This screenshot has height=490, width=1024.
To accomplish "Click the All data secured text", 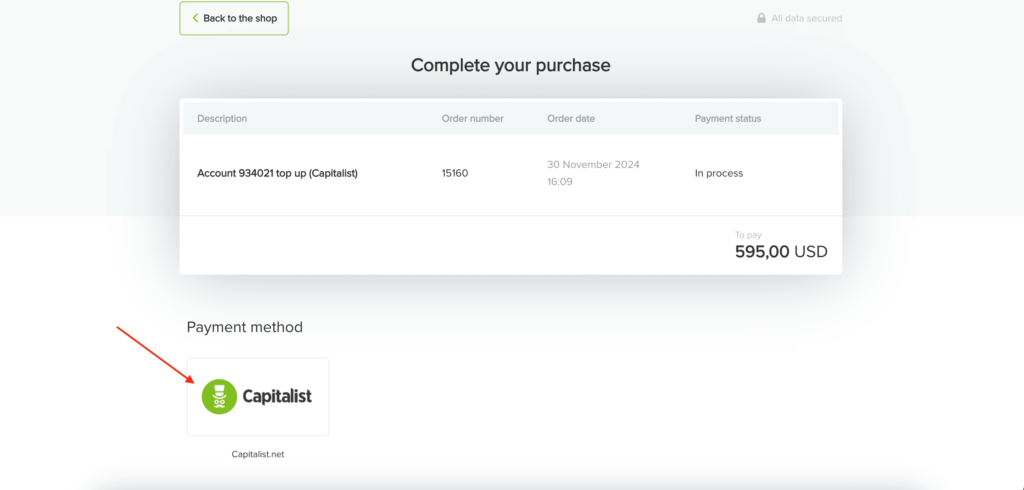I will point(807,18).
